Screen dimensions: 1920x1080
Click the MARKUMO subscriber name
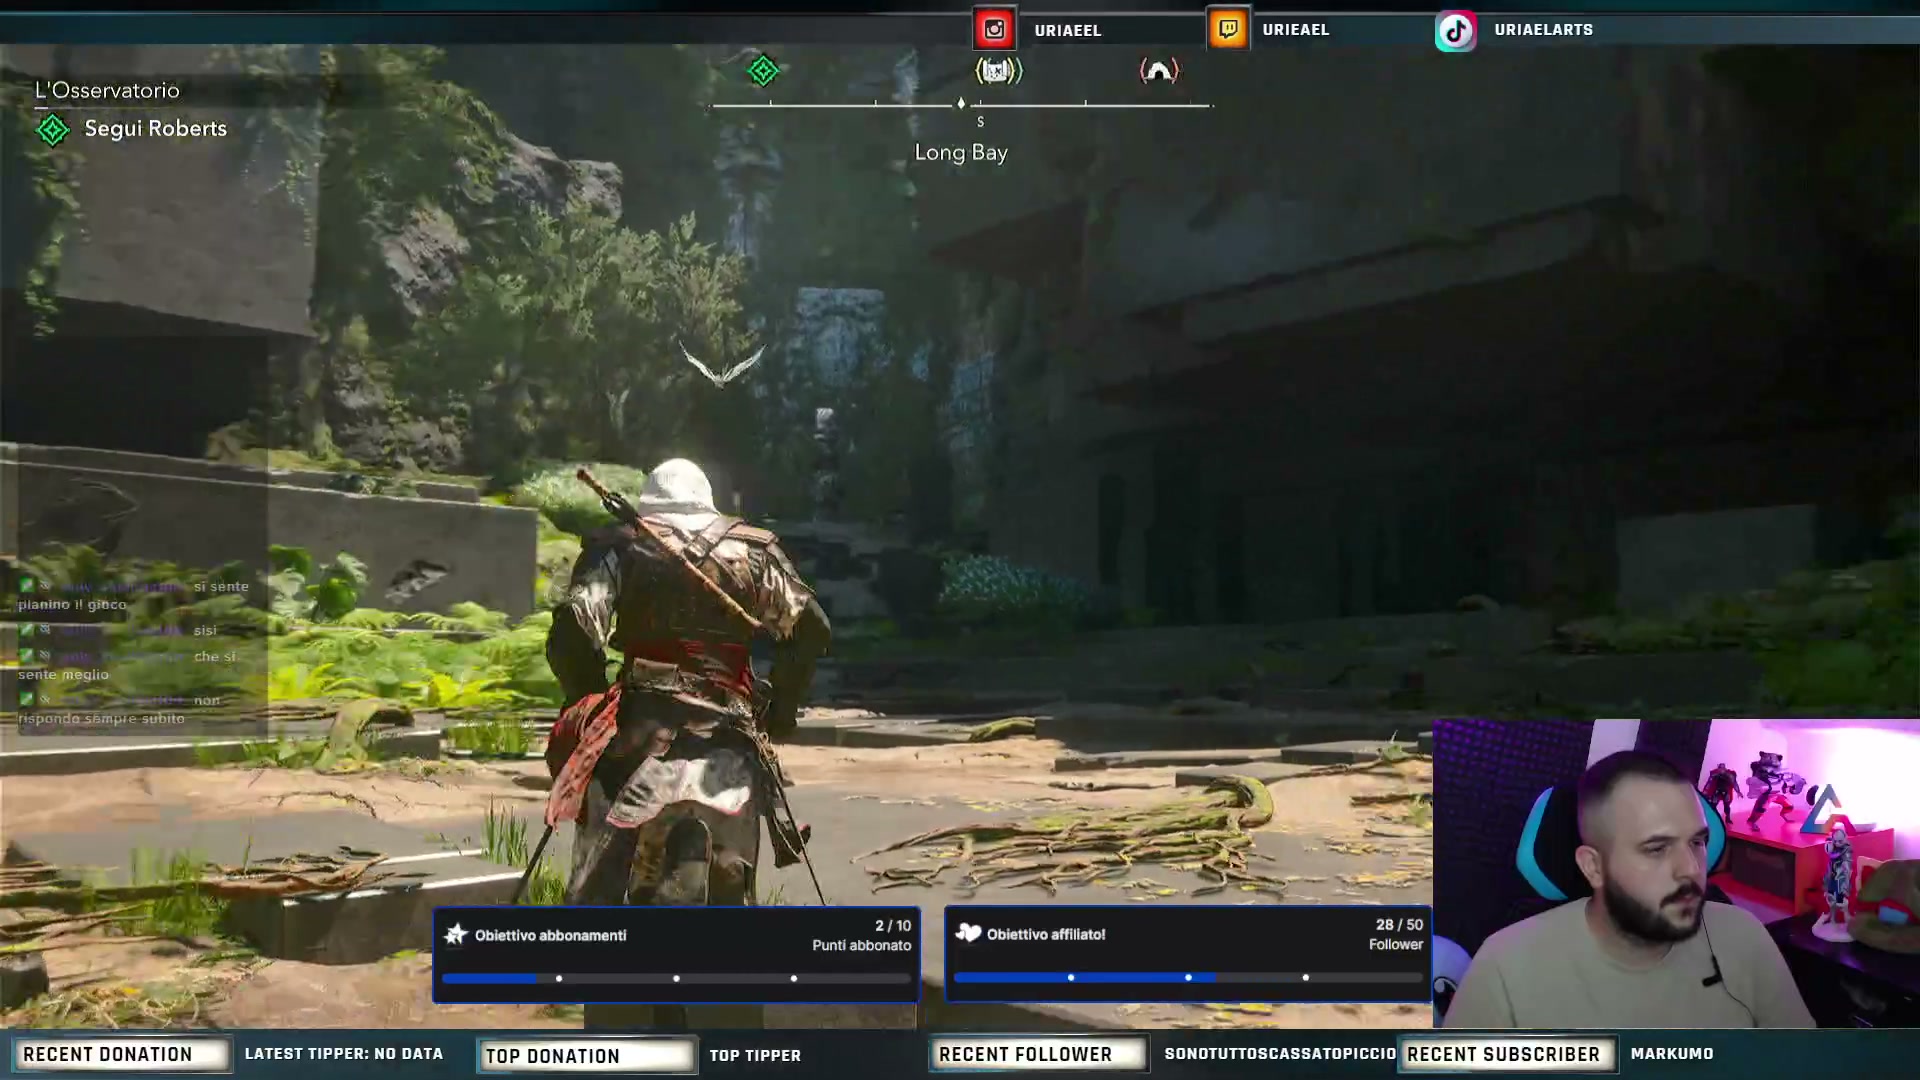pos(1672,1054)
